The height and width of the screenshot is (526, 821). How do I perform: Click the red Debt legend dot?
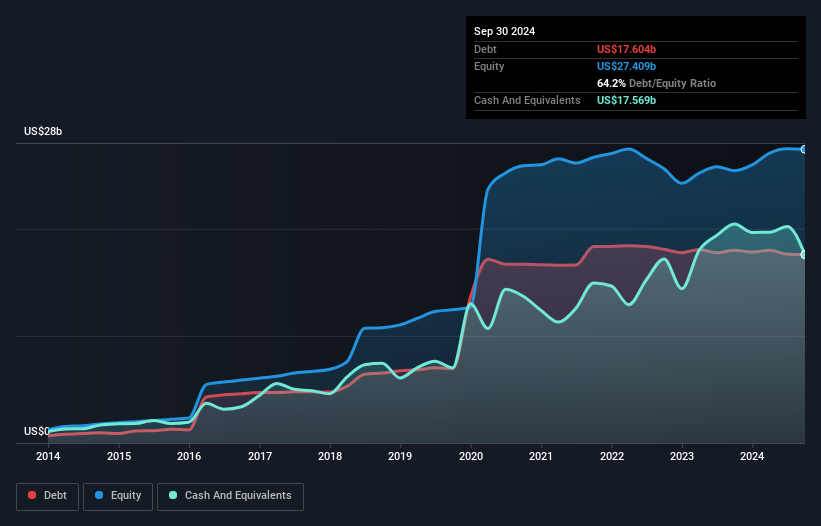(x=32, y=495)
